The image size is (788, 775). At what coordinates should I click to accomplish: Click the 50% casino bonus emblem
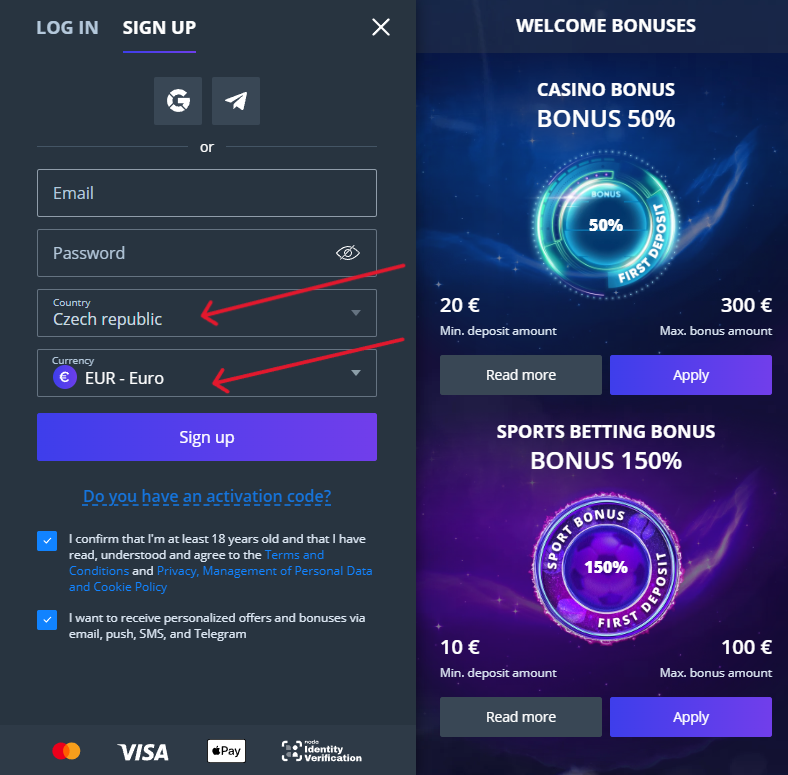click(x=606, y=224)
